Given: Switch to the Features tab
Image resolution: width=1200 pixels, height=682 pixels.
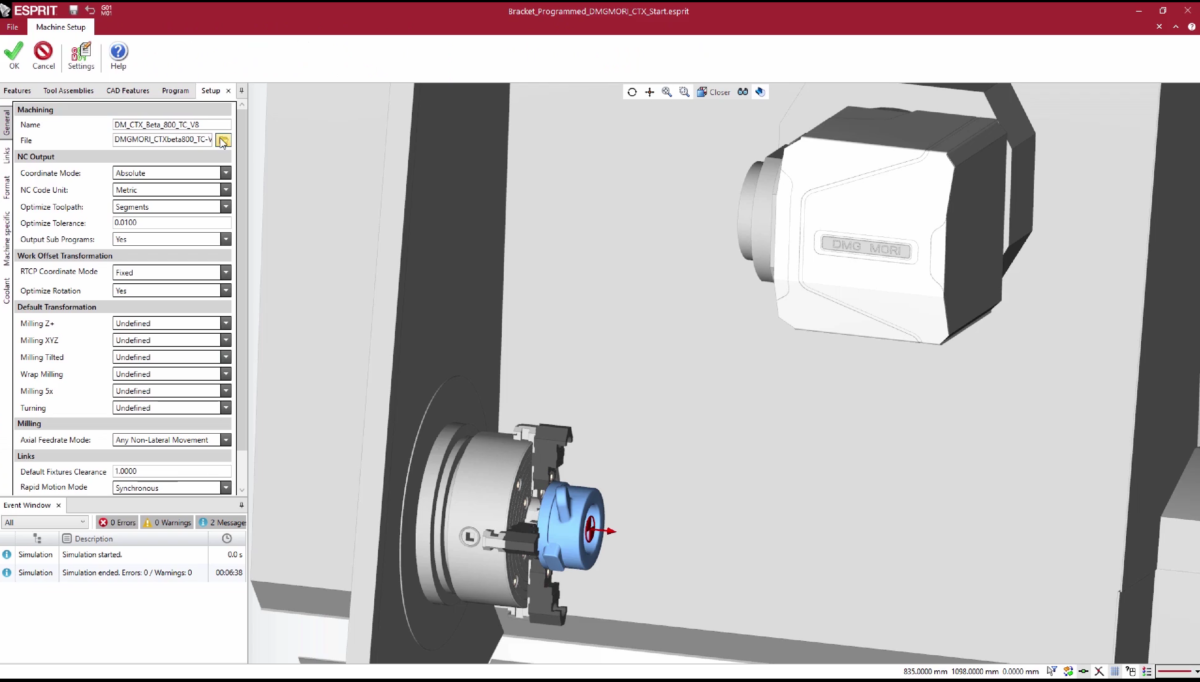Looking at the screenshot, I should 17,91.
